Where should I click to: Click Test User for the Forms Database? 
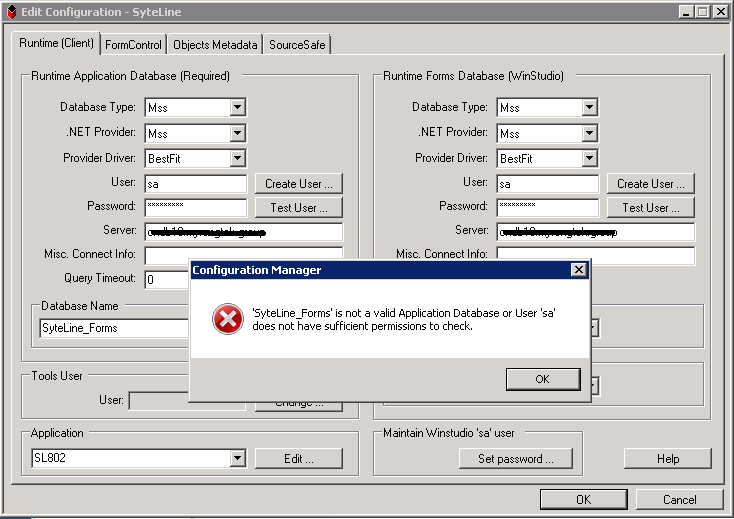pos(651,207)
